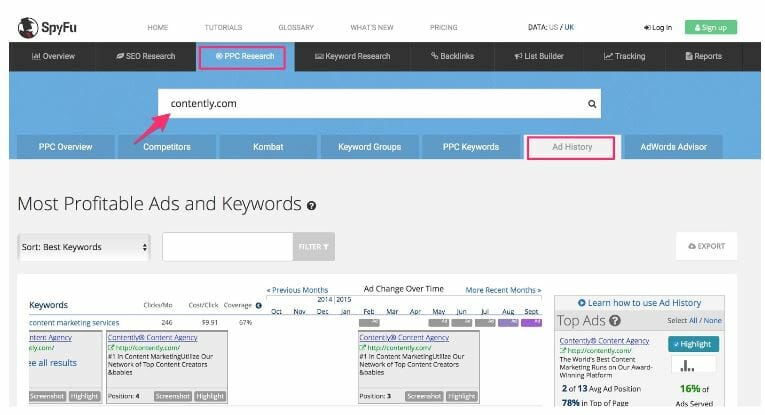Open the Overview navigation section
The height and width of the screenshot is (415, 765).
click(53, 56)
